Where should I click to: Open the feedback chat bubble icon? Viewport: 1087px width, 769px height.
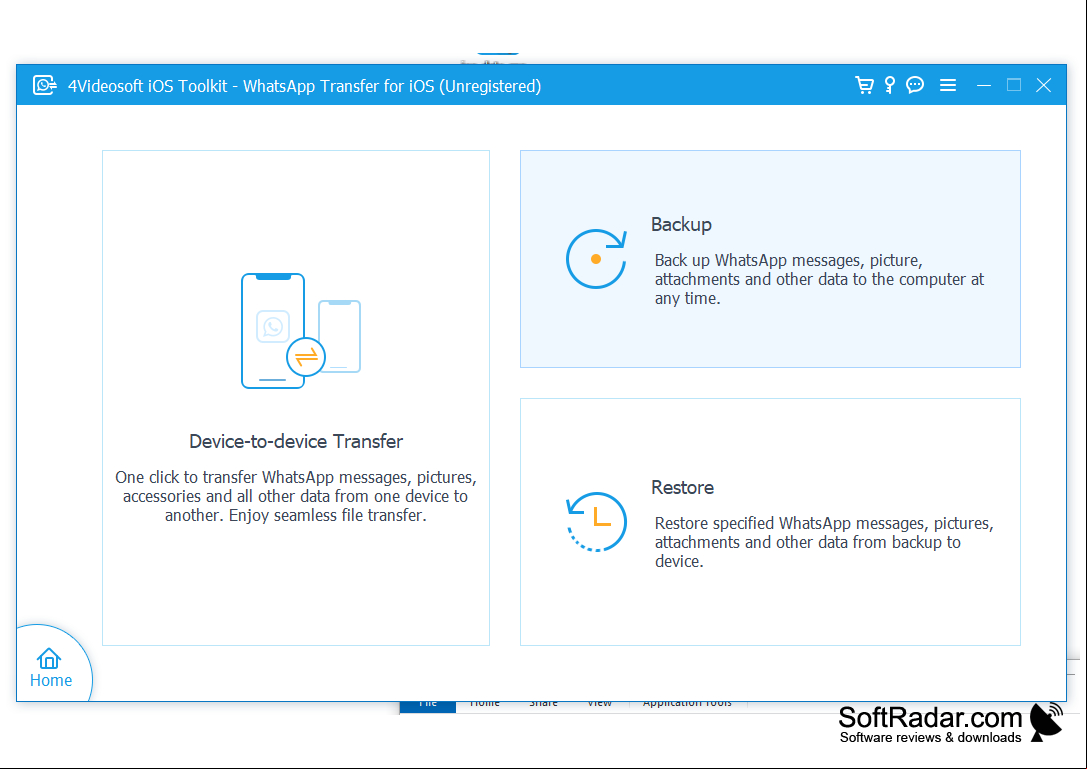915,85
